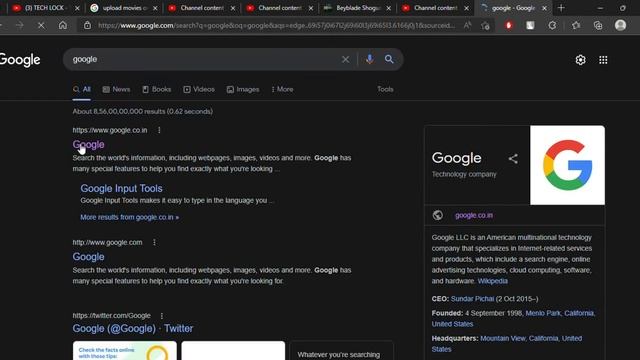The height and width of the screenshot is (360, 640).
Task: Switch to the Beyblade Shogun tab
Action: [357, 8]
